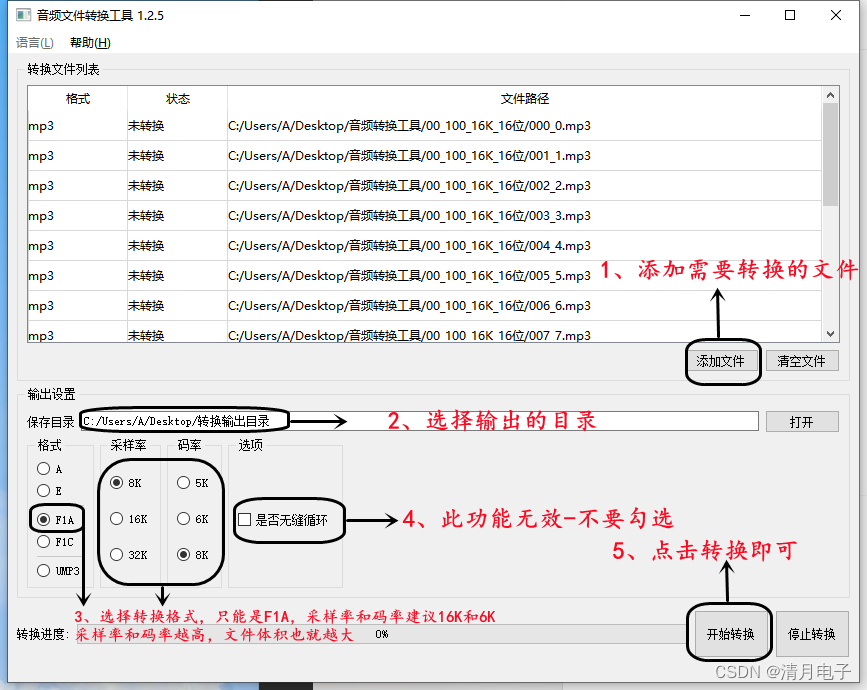Select the row with file 002_2.mp3
Image resolution: width=867 pixels, height=690 pixels.
425,186
